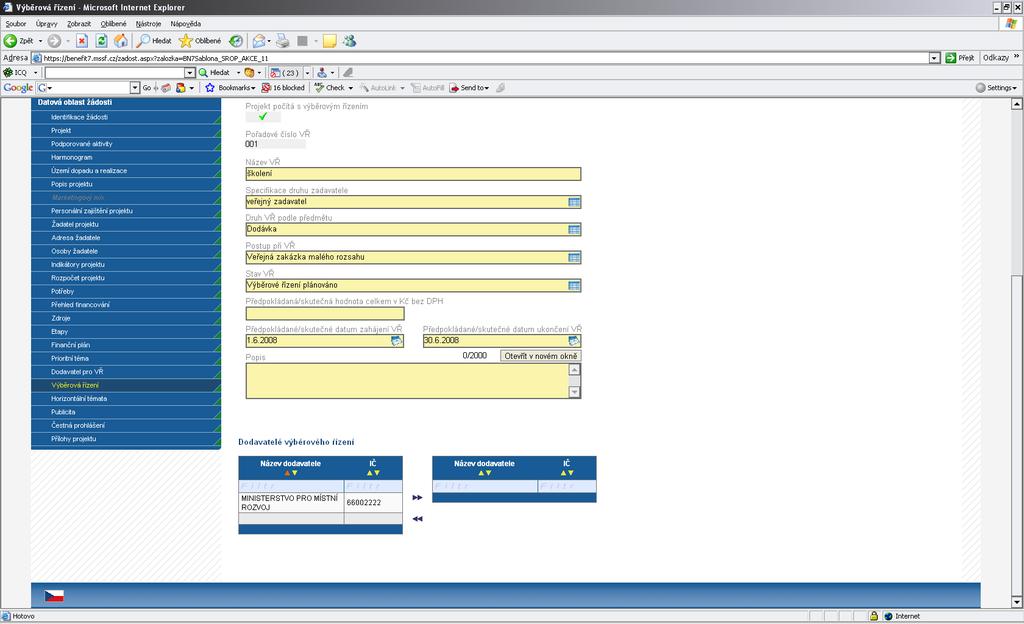Viewport: 1024px width, 624px height.
Task: Open the Nástroje menu
Action: pos(148,23)
